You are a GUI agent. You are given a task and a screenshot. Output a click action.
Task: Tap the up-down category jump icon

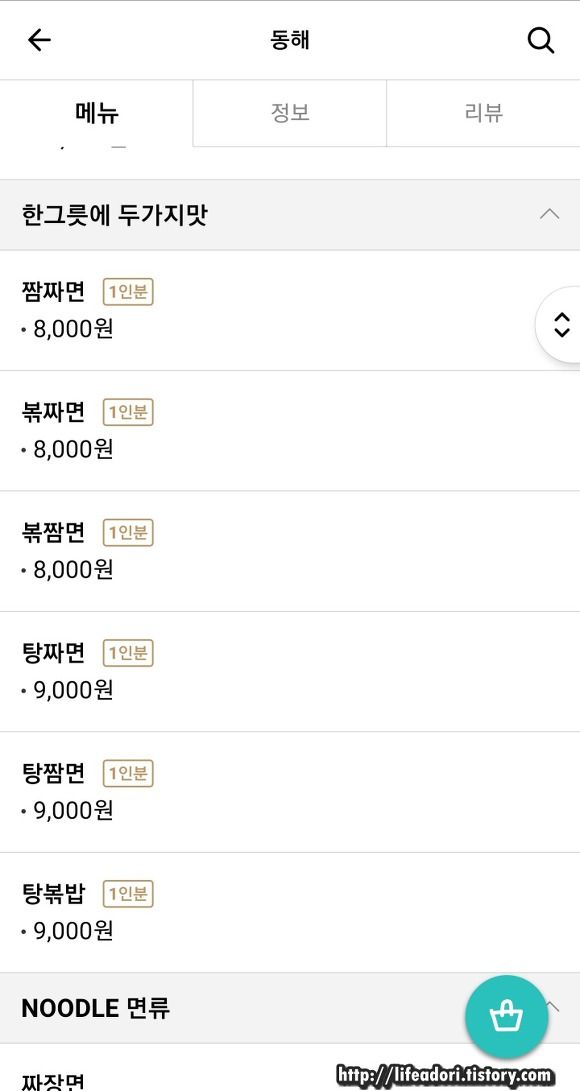[561, 324]
